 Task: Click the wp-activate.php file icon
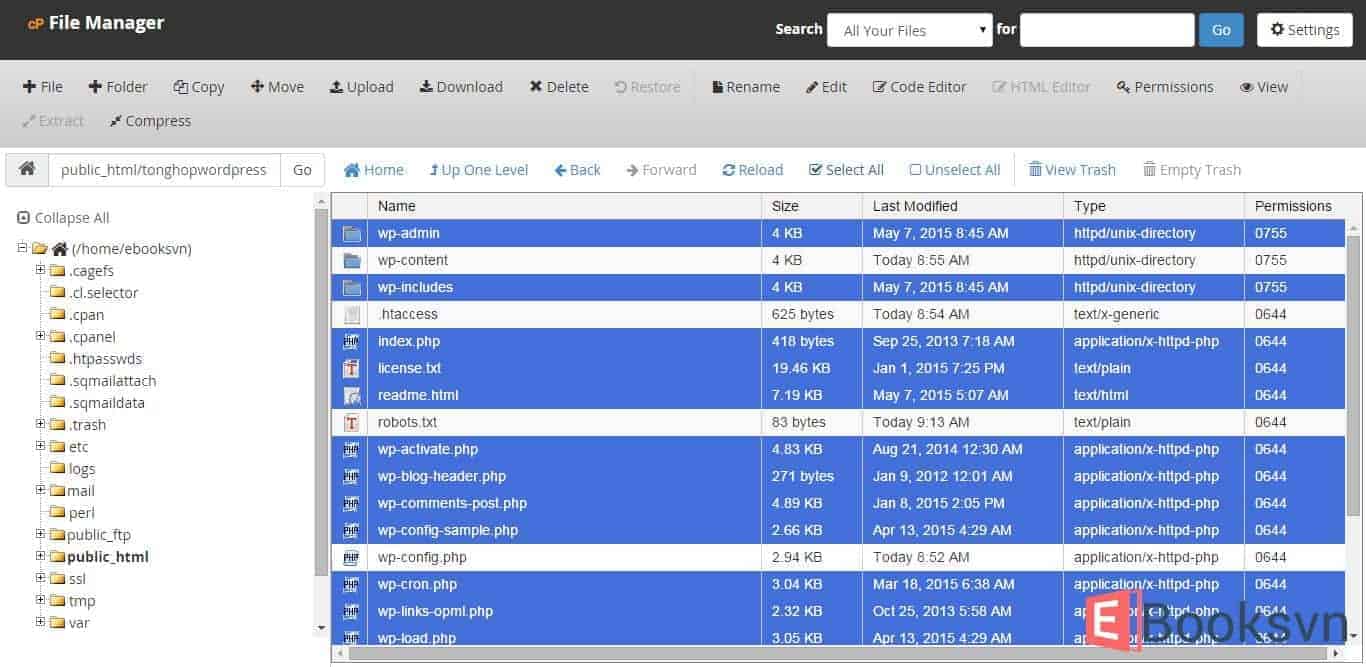(351, 449)
